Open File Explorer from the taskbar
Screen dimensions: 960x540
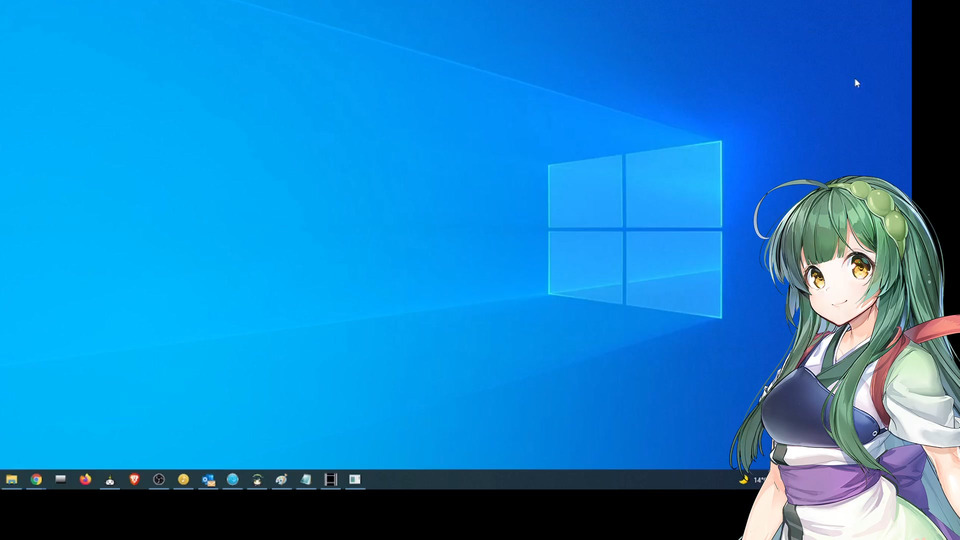[12, 479]
